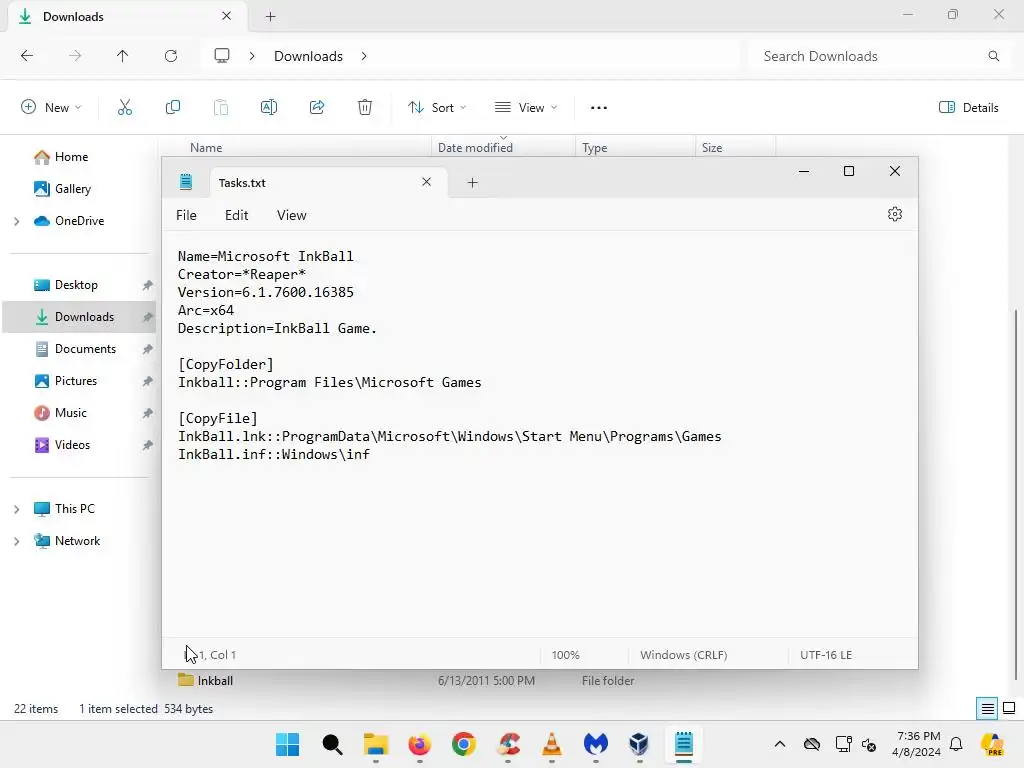This screenshot has height=768, width=1024.
Task: Close the Tasks.txt tab
Action: (426, 182)
